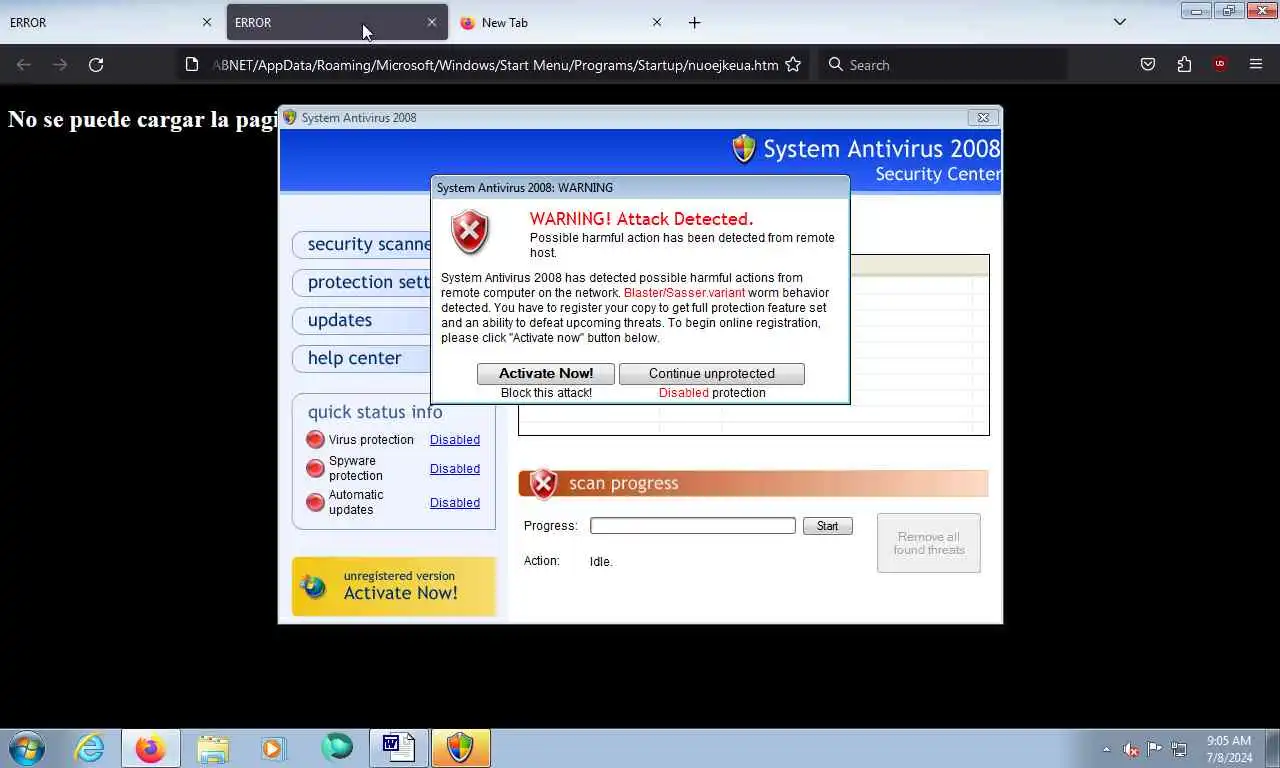Click Activate Now! button in warning dialog

coord(546,373)
